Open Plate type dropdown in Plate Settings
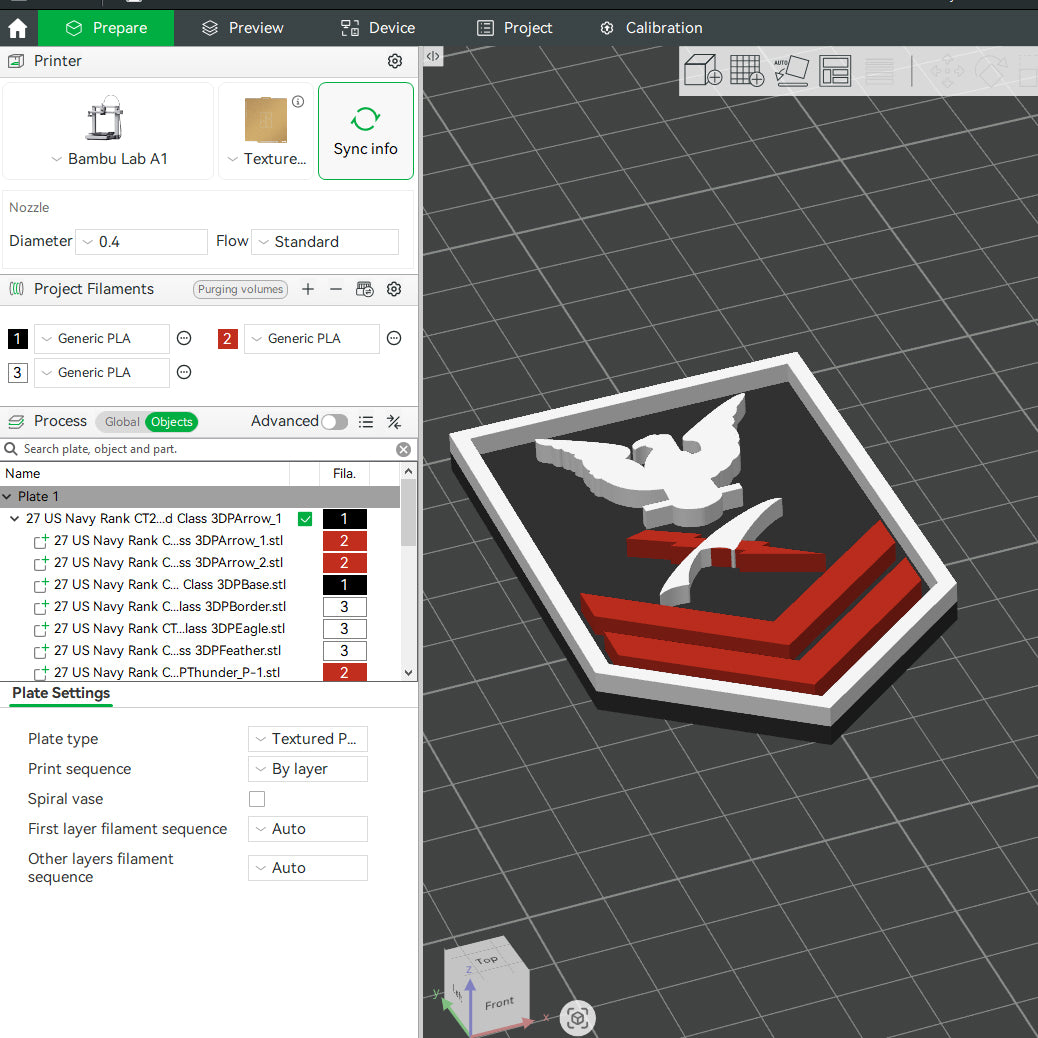Screen dimensions: 1038x1038 tap(308, 739)
